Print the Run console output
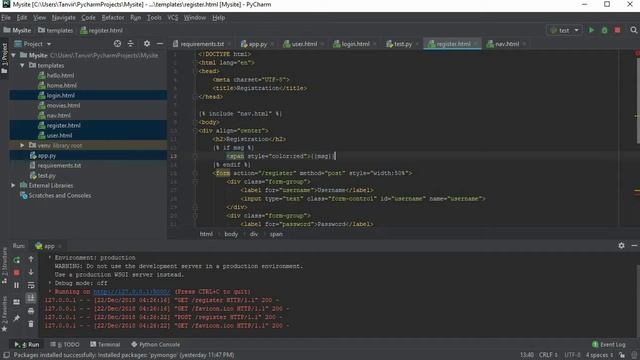Viewport: 640px width, 360px height. (31, 311)
